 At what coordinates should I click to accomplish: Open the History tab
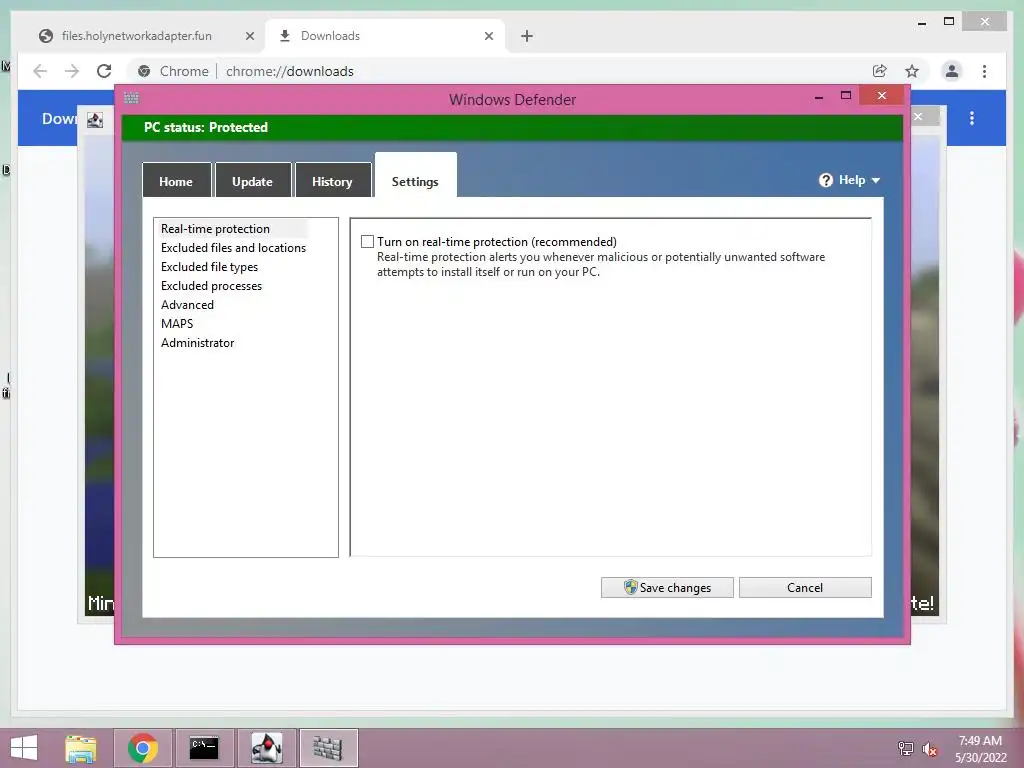pos(332,181)
